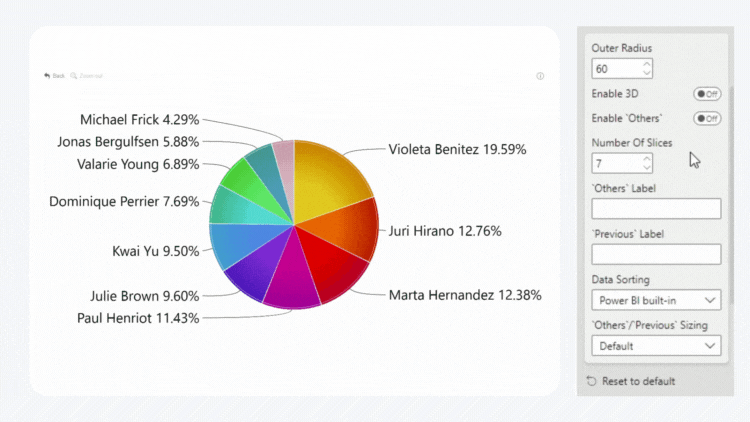Decrease Number Of Slices with down arrow

[x=647, y=167]
